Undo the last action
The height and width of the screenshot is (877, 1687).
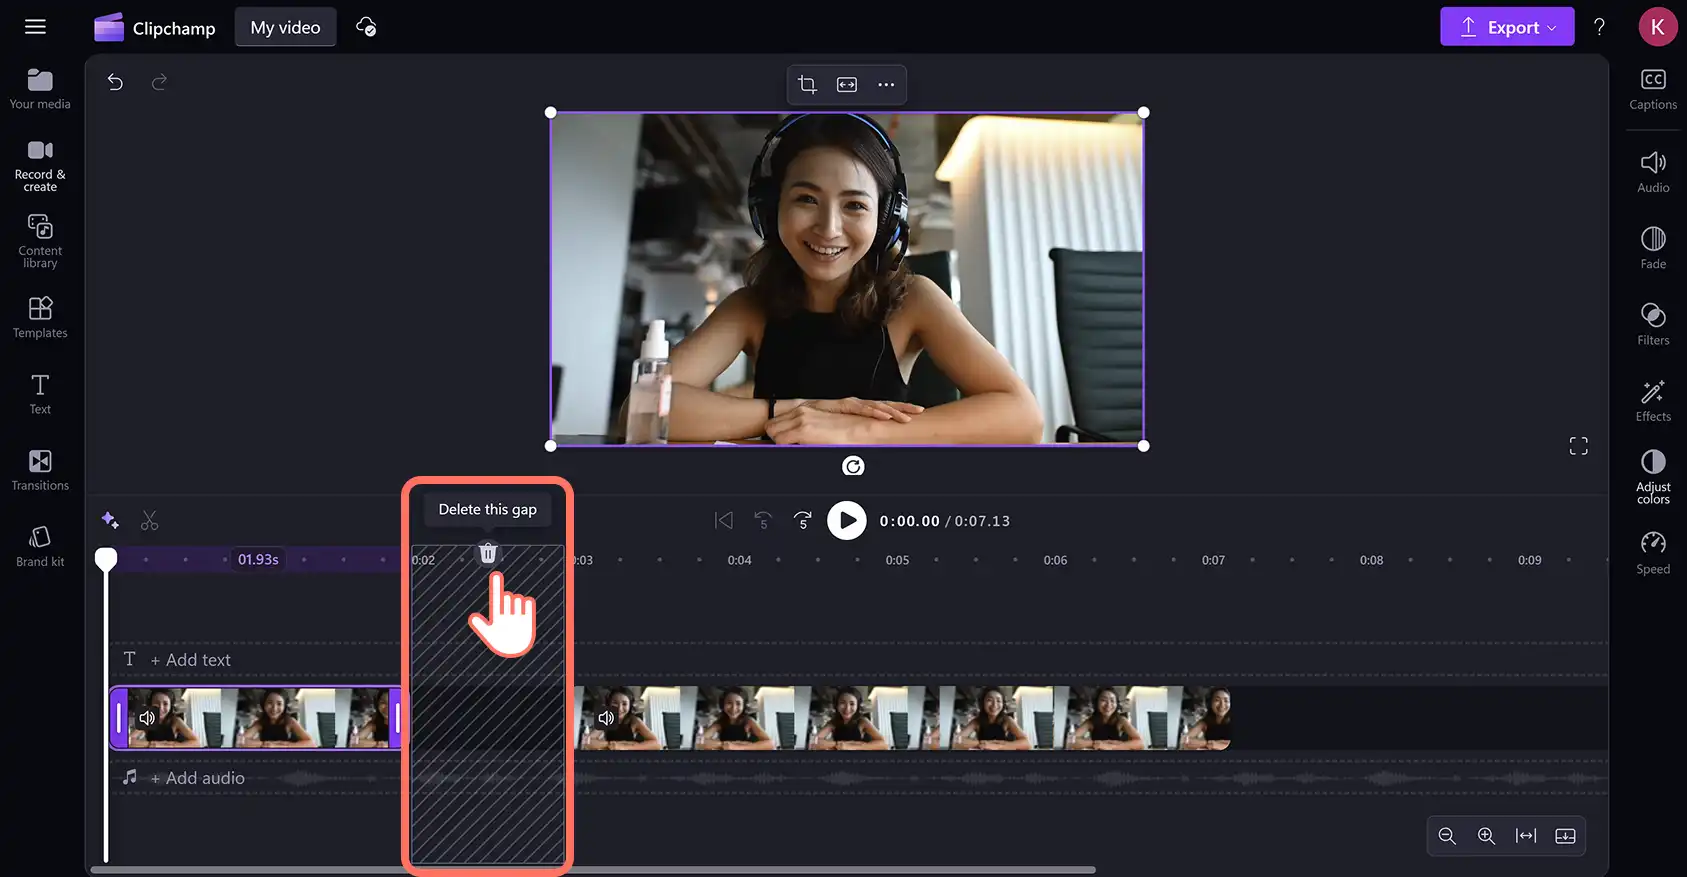click(115, 82)
